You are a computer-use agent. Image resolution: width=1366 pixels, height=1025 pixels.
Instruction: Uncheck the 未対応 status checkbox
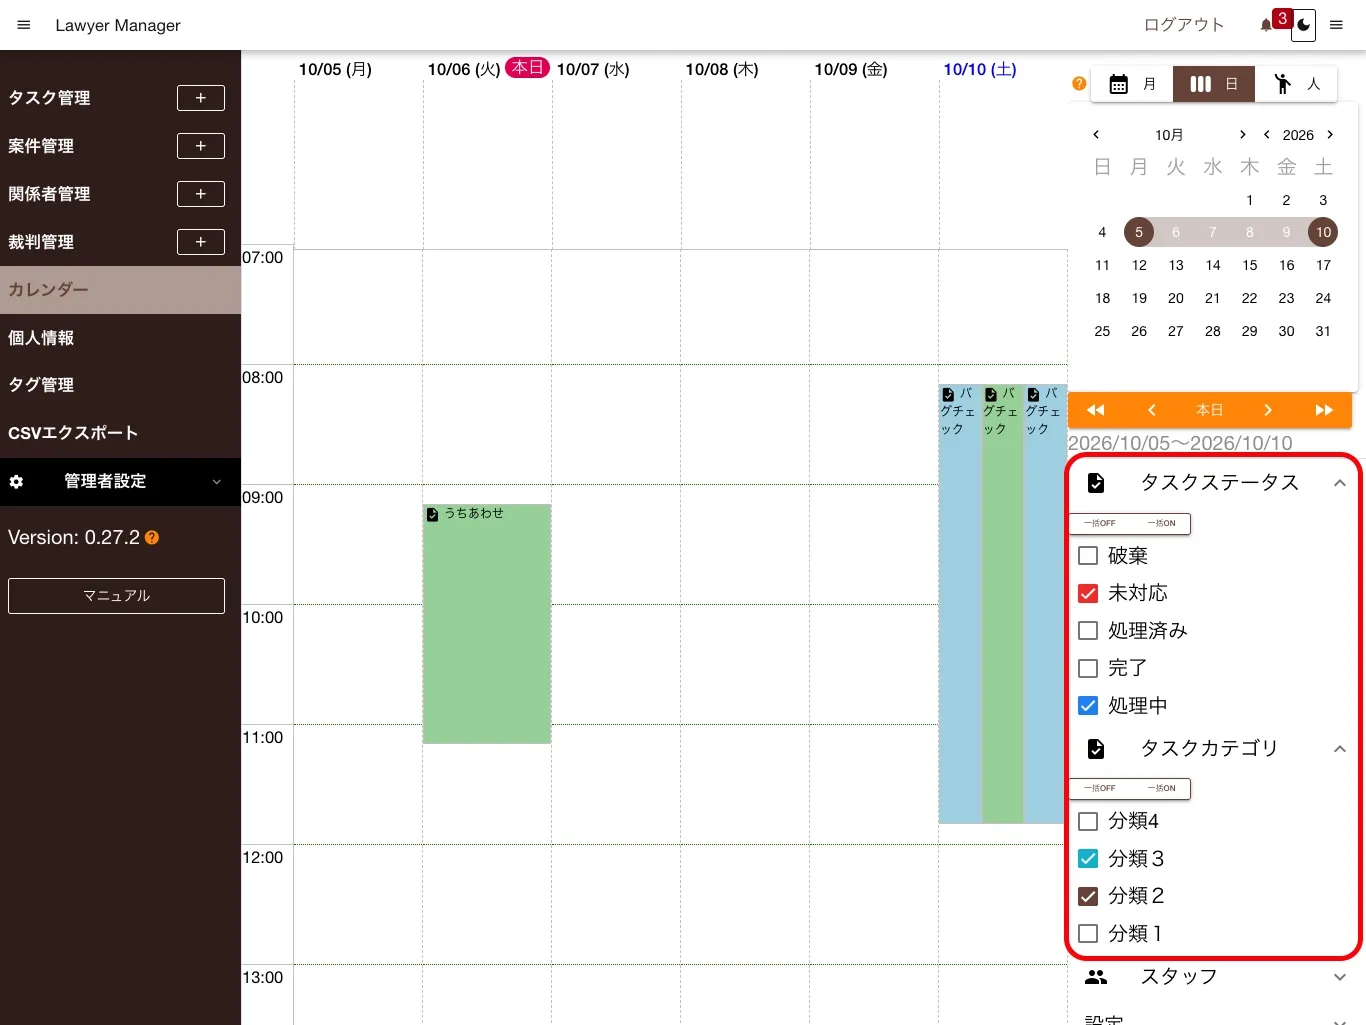tap(1088, 593)
